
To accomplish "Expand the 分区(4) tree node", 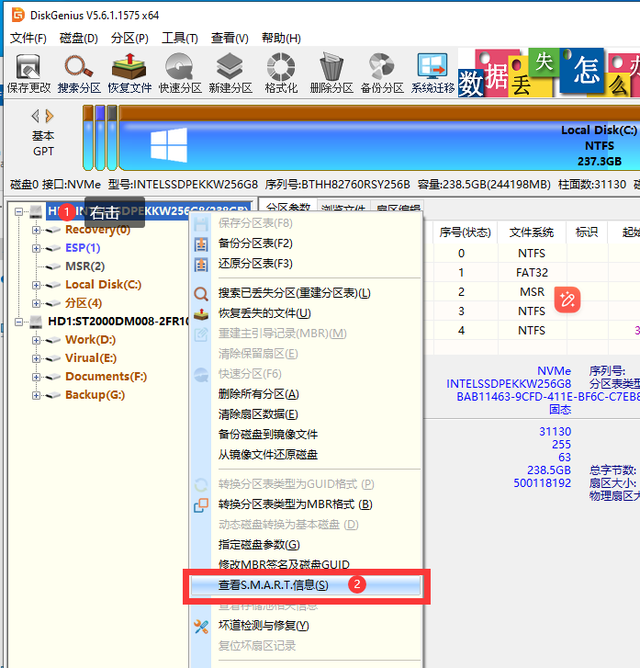I will 36,303.
